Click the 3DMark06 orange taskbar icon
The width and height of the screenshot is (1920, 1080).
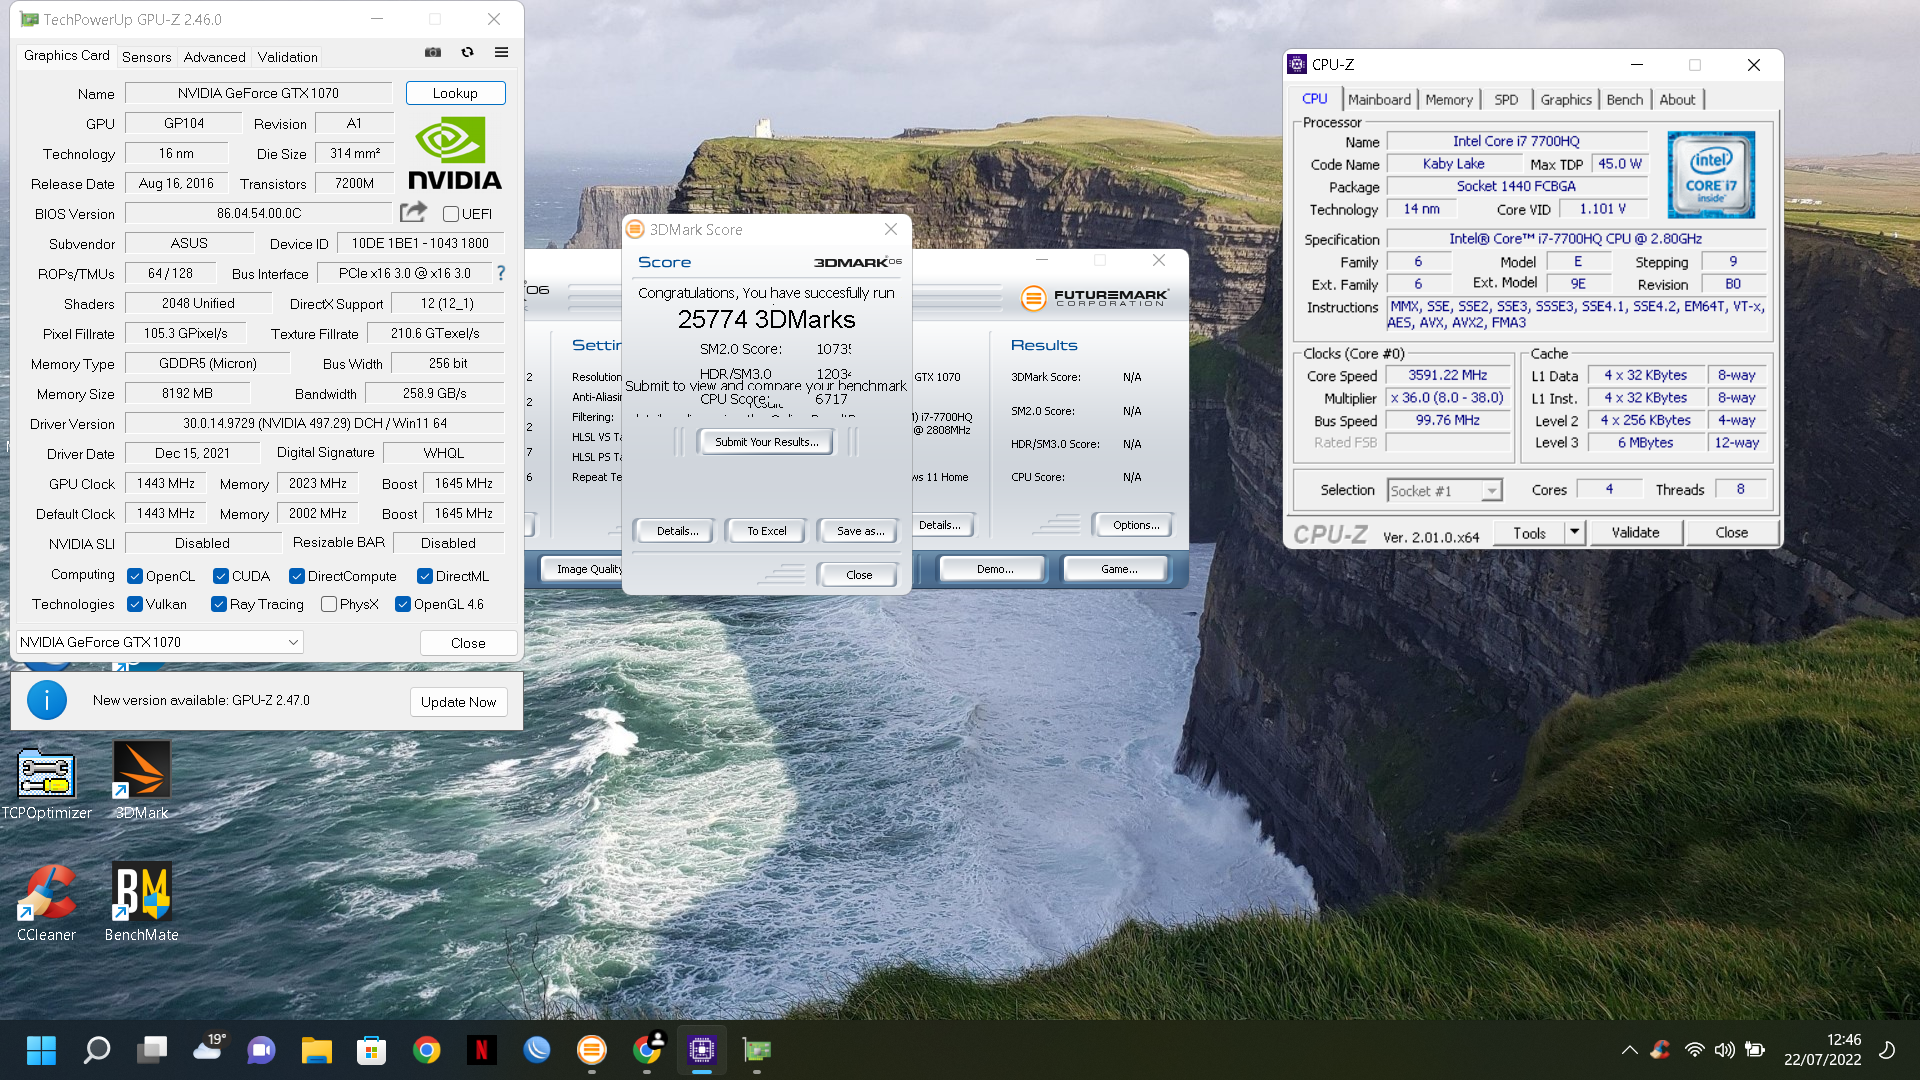point(592,1050)
